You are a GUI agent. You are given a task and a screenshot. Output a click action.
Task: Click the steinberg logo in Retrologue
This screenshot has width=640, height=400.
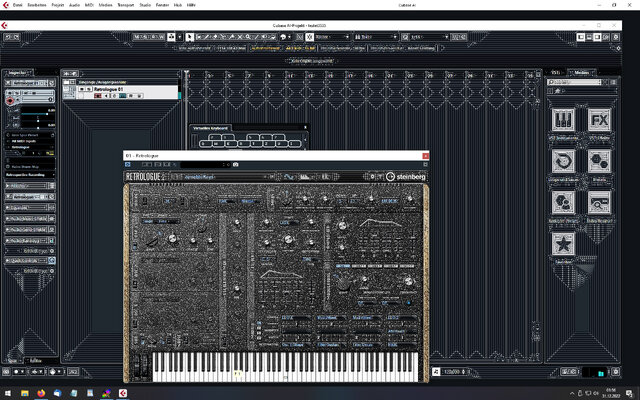pos(406,177)
